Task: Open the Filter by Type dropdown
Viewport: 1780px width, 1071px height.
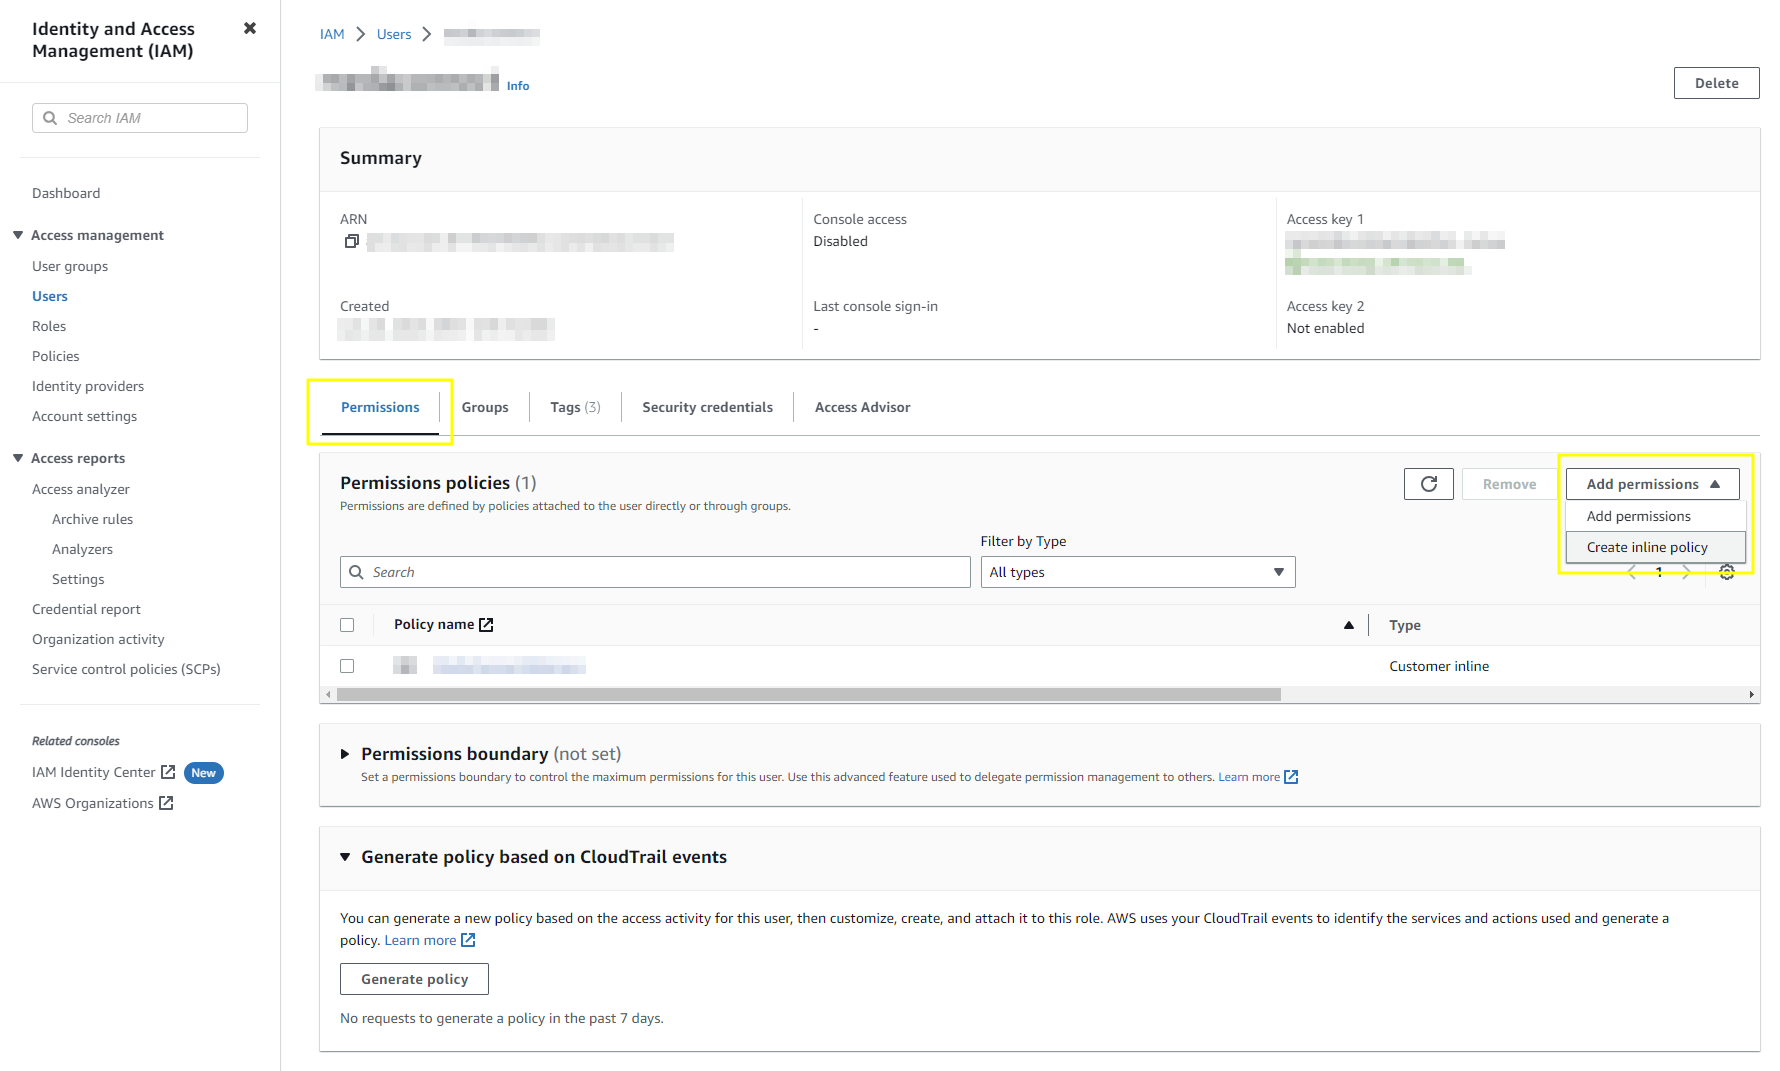Action: (1137, 572)
